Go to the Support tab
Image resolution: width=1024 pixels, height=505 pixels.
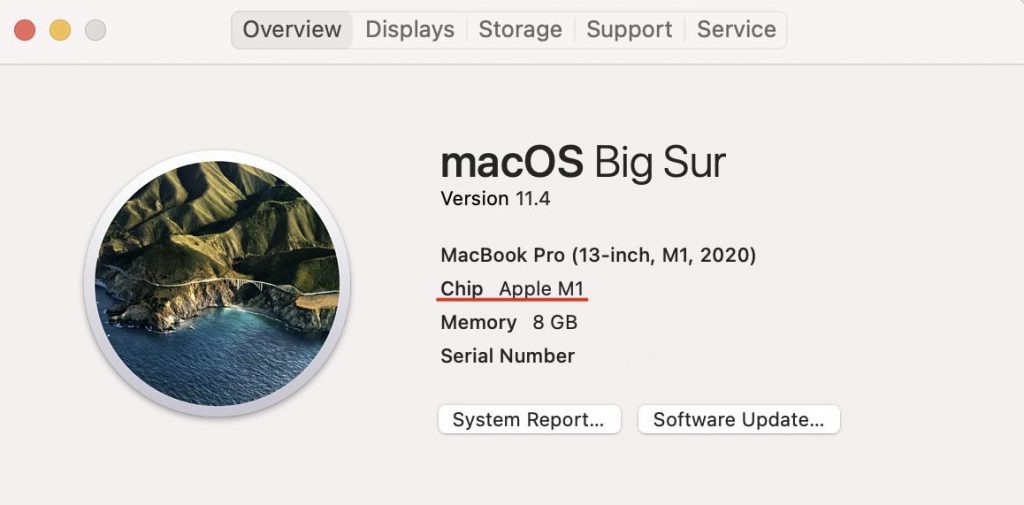tap(629, 30)
